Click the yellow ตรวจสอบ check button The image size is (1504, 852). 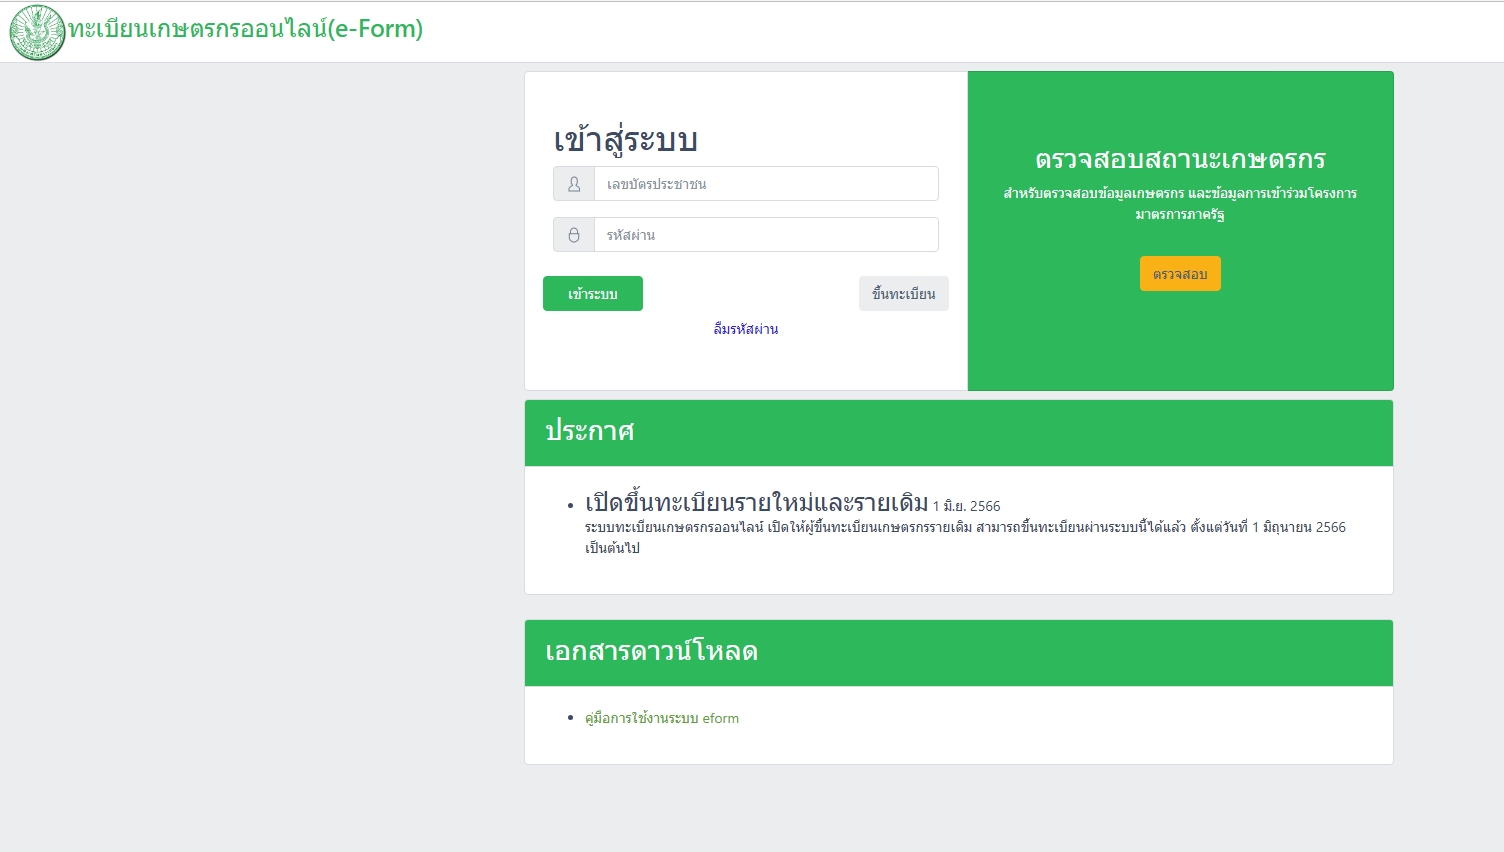(1180, 274)
